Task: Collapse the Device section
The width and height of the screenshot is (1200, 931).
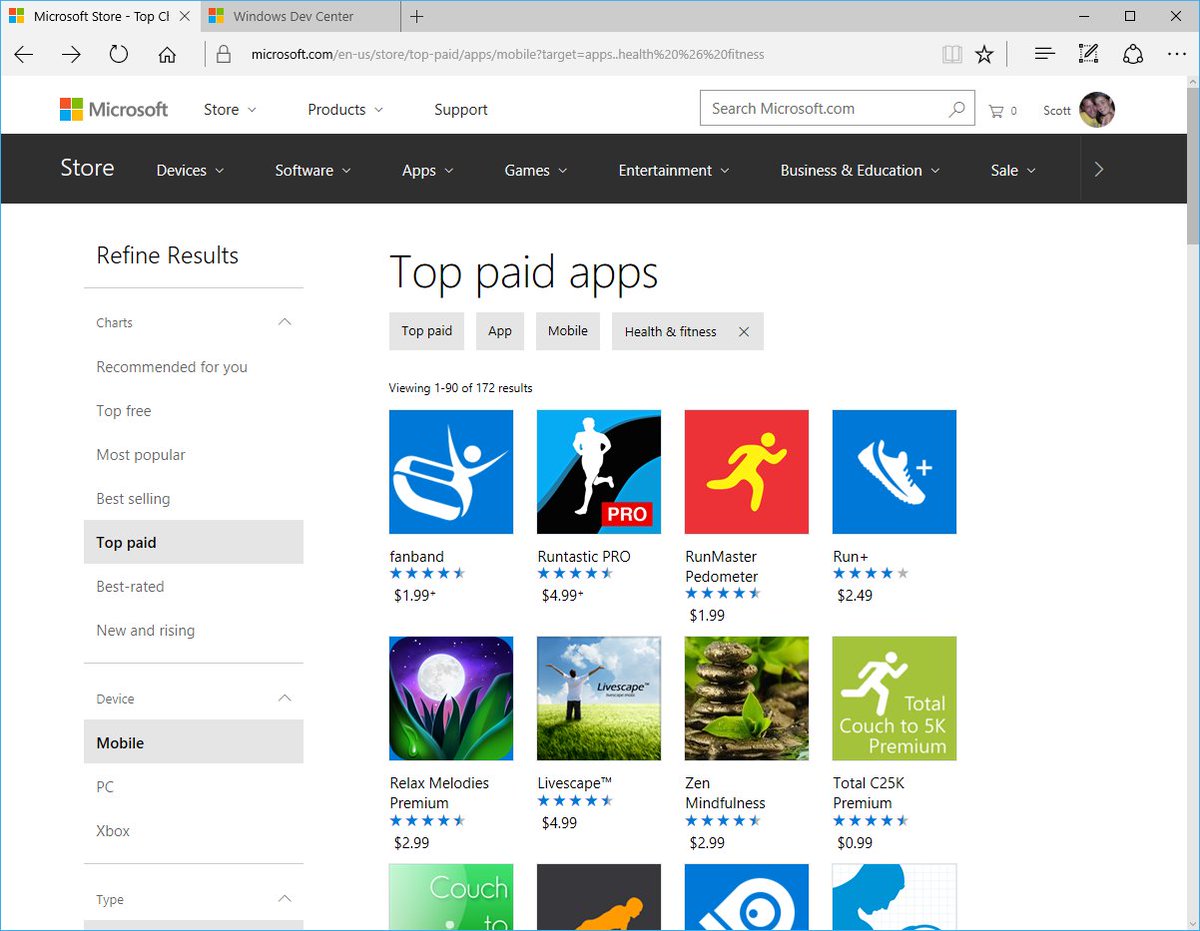Action: pos(284,698)
